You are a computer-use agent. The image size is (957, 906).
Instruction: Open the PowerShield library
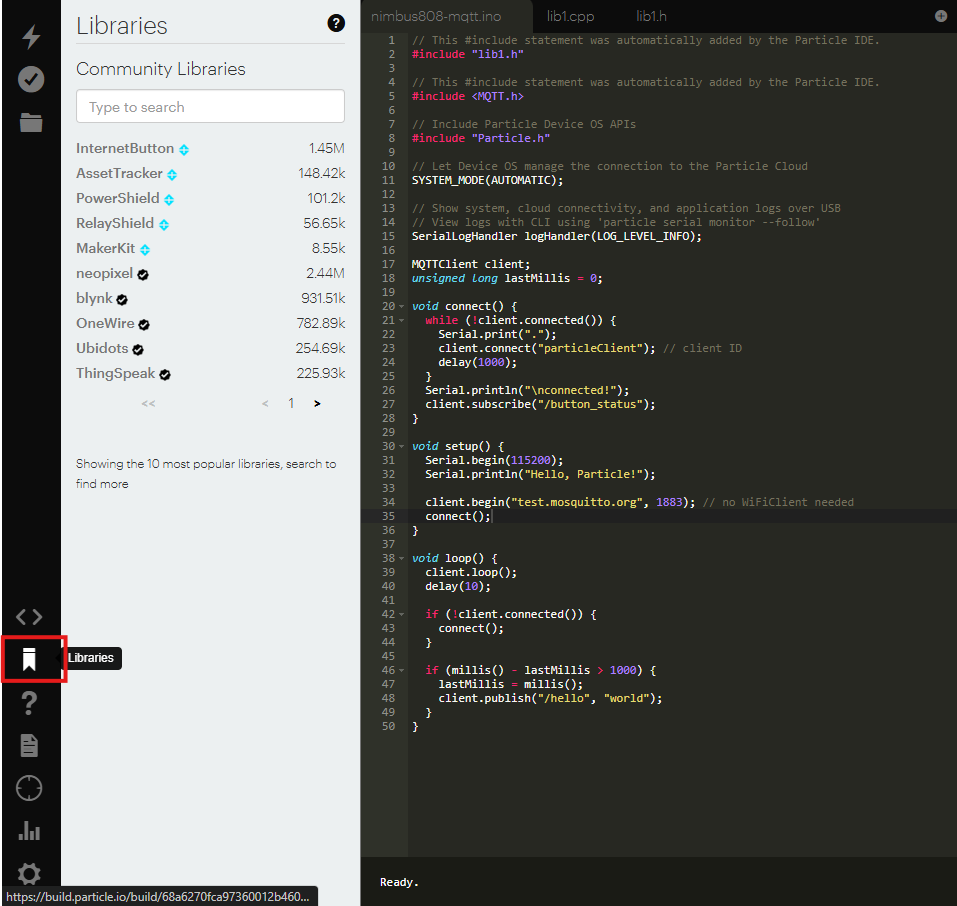[x=118, y=198]
